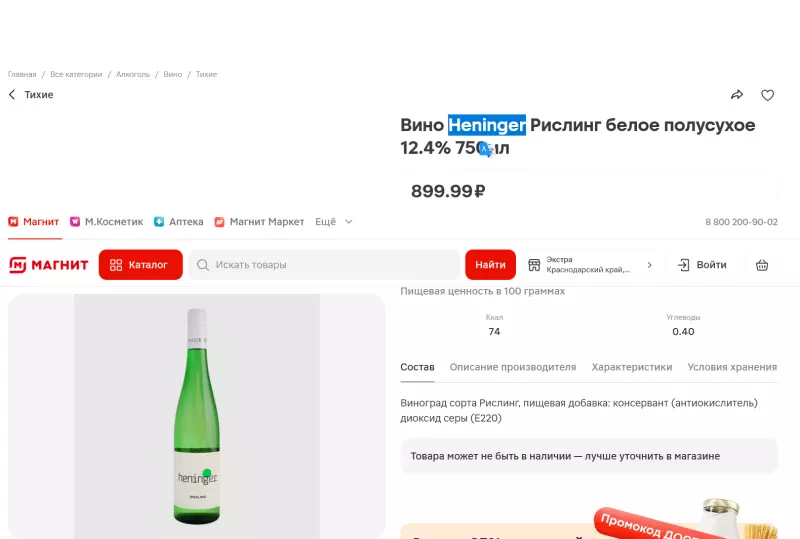Click the Магнит logo
Viewport: 800px width, 539px height.
pos(49,265)
